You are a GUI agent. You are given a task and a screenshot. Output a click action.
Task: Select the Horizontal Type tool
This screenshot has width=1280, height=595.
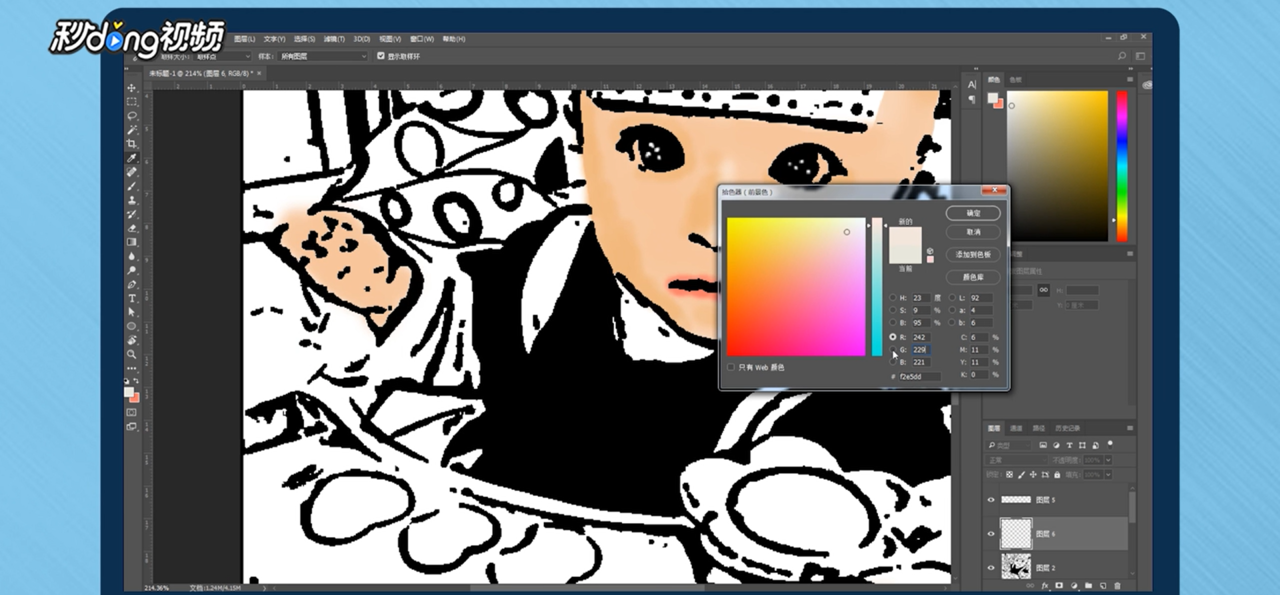131,298
